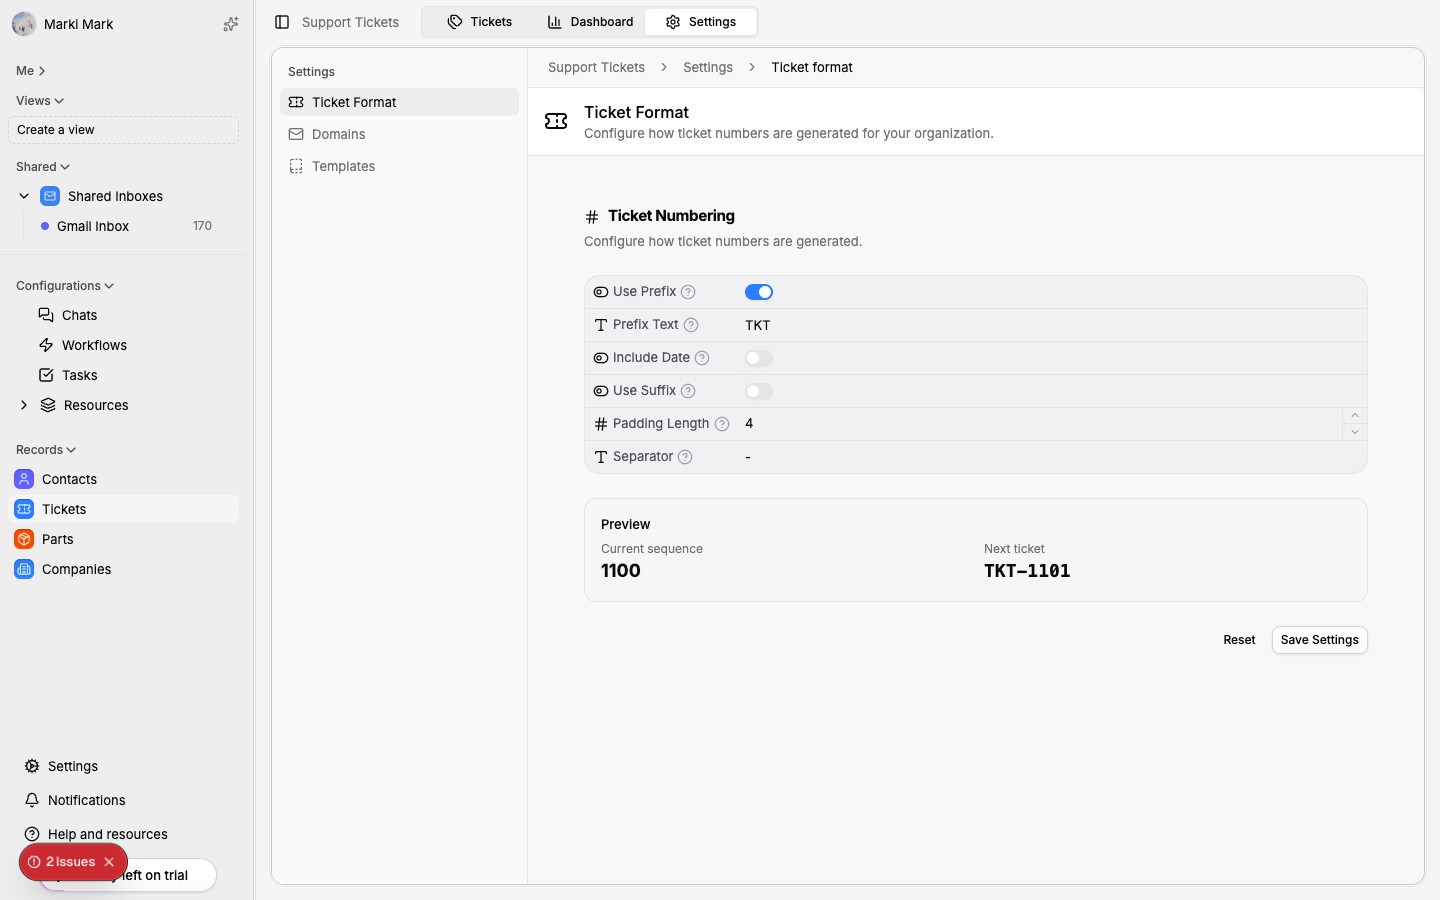Increase Padding Length with up arrow
Screen dimensions: 1440x900
1355,416
